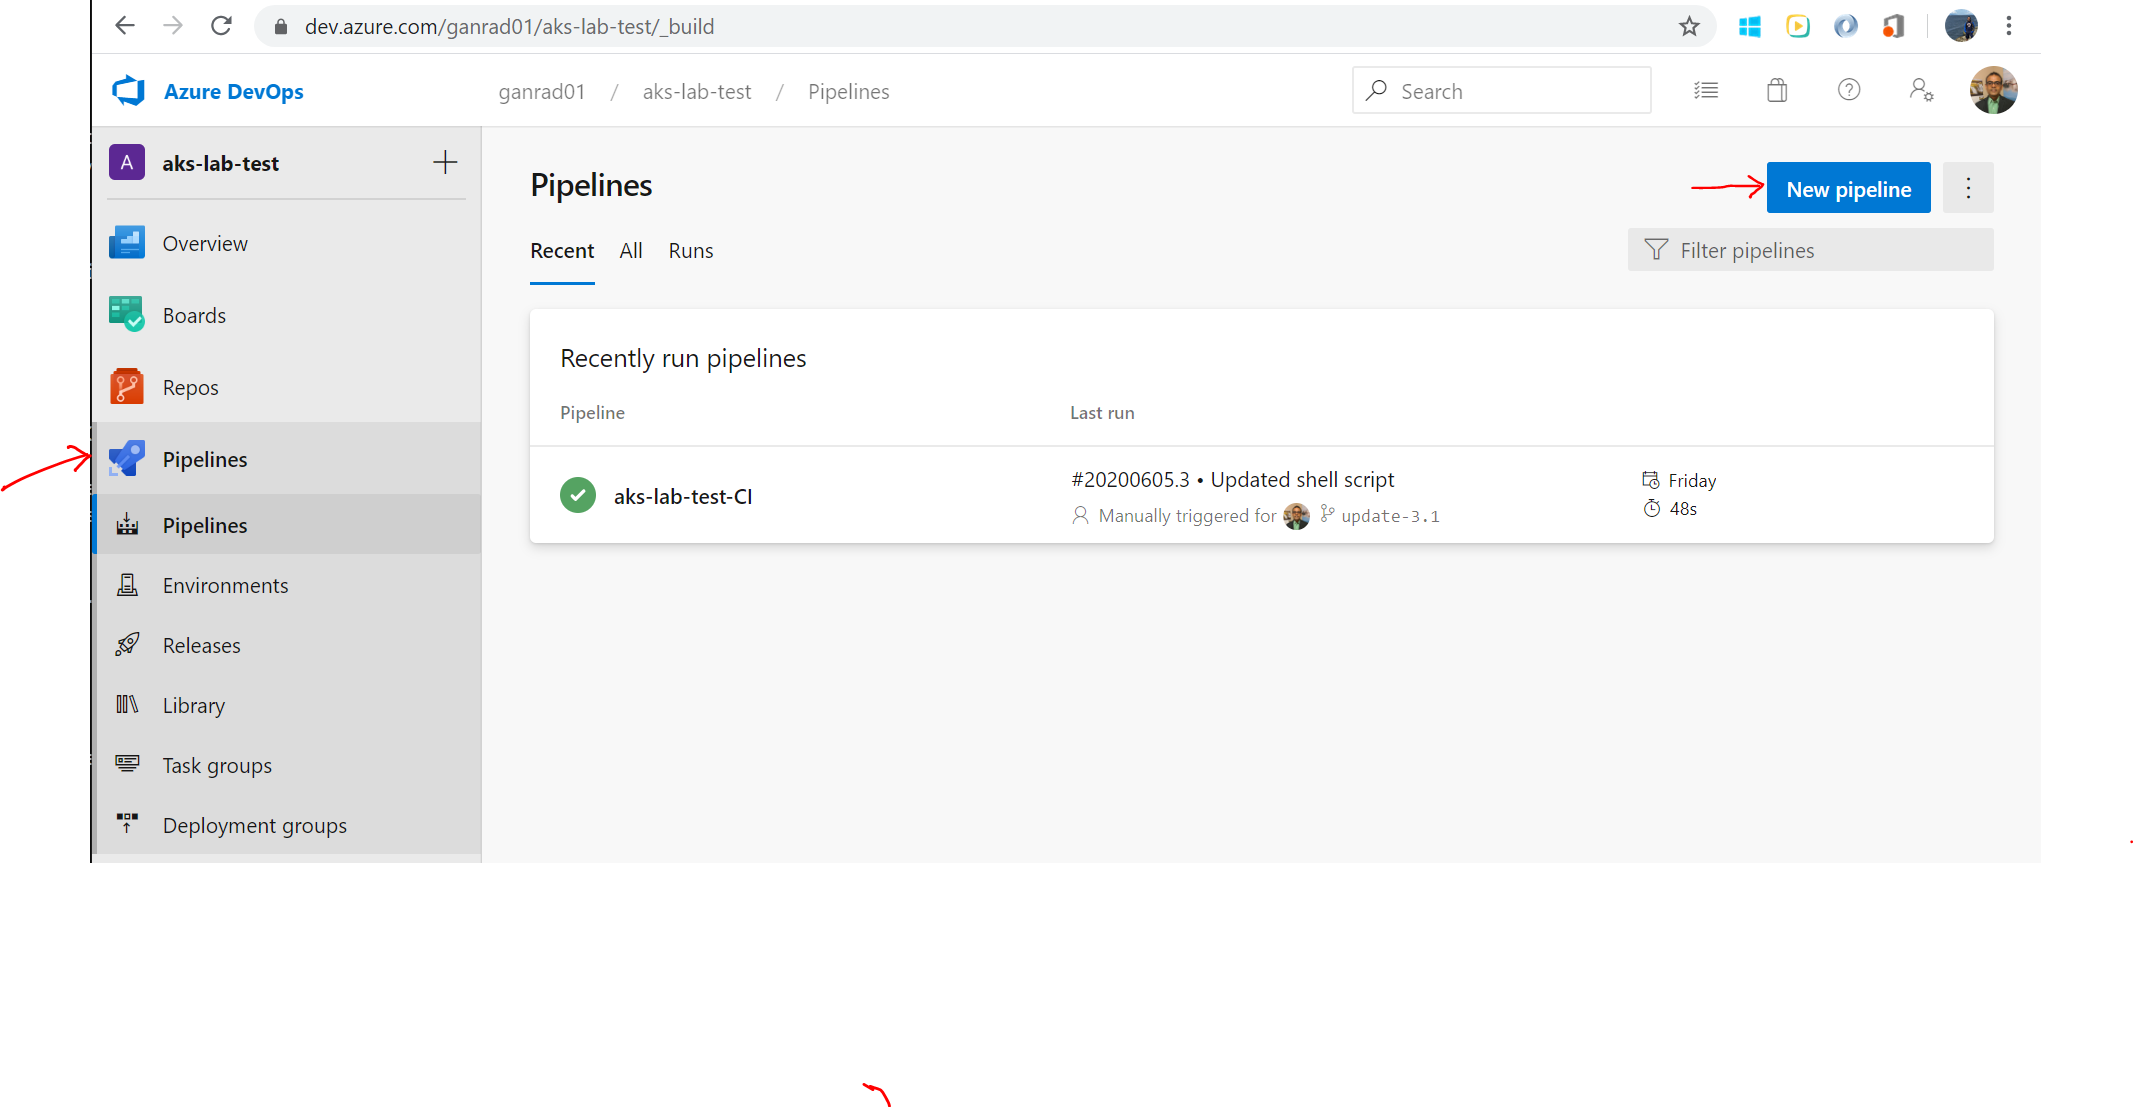
Task: Open Task groups in sidebar
Action: [x=217, y=766]
